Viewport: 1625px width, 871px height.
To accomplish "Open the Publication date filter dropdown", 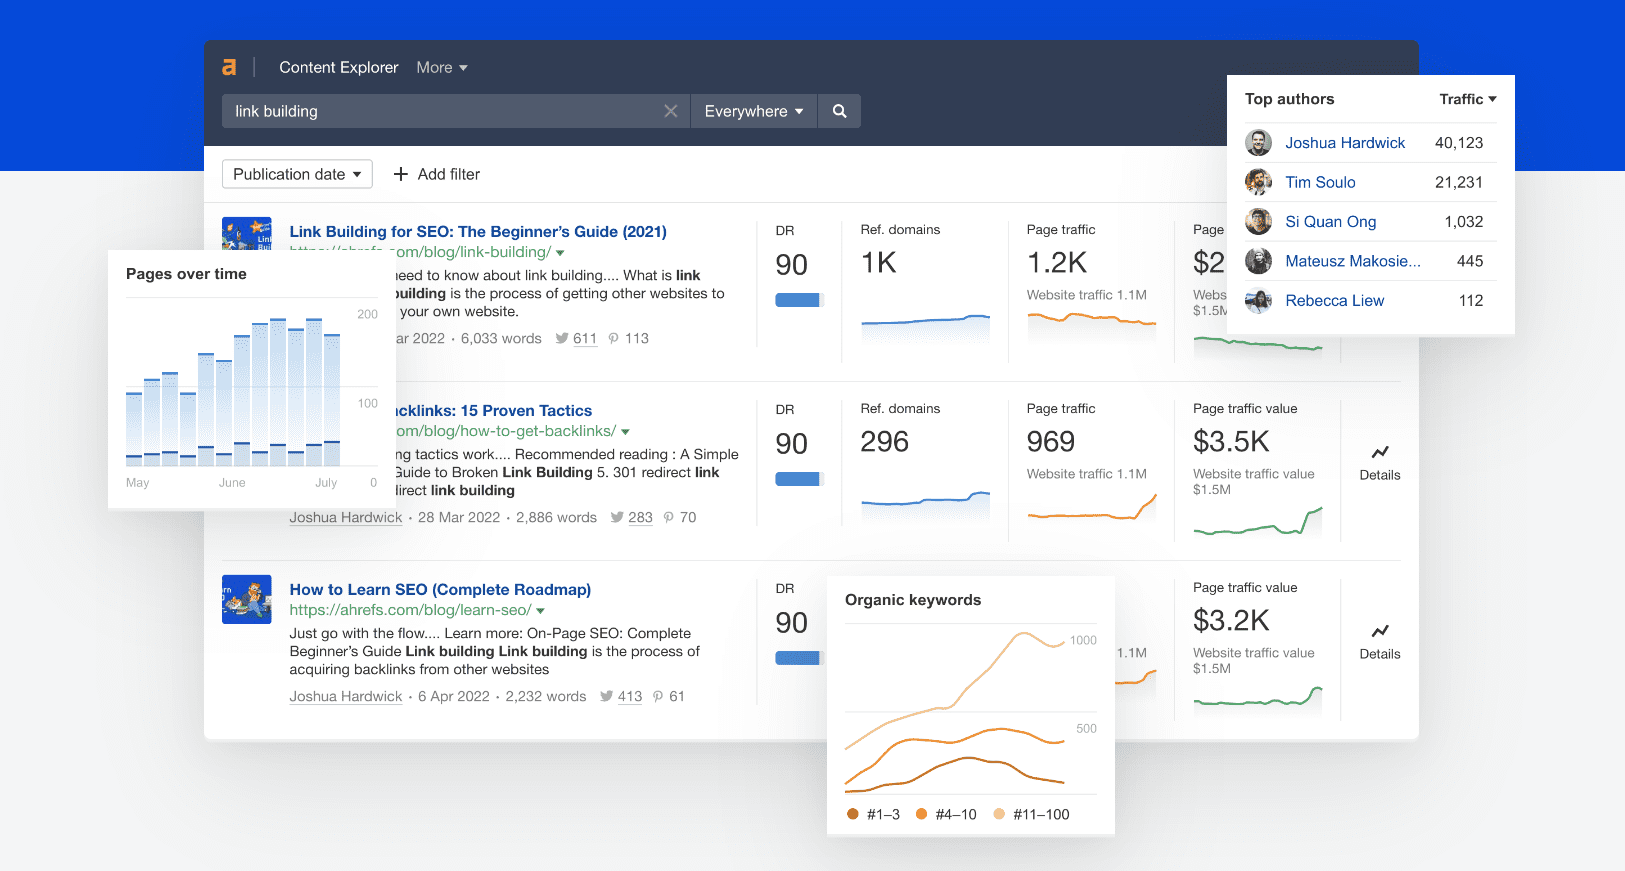I will [297, 174].
